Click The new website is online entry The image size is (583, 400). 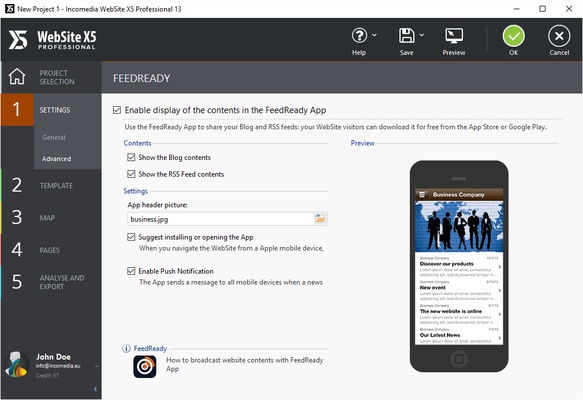tap(459, 314)
